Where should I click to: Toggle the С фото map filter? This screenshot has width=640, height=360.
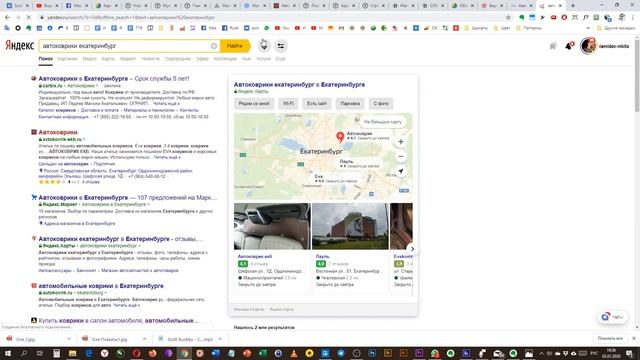click(381, 104)
